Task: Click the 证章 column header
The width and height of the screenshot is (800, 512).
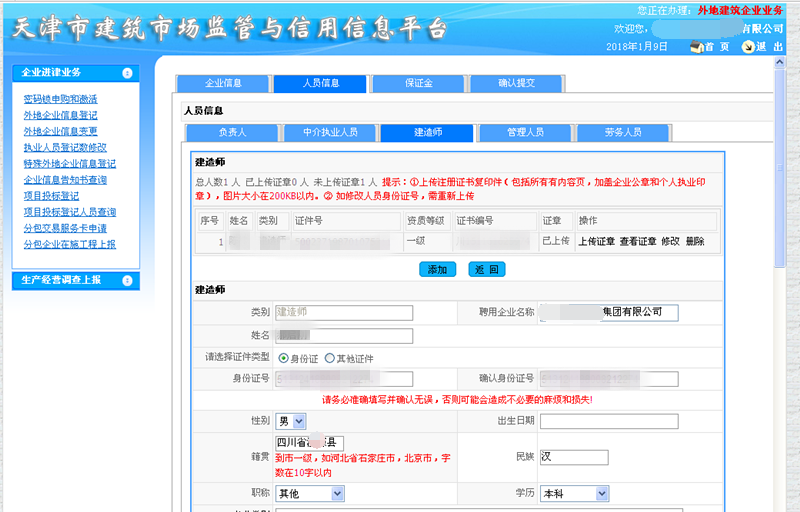Action: click(x=556, y=221)
